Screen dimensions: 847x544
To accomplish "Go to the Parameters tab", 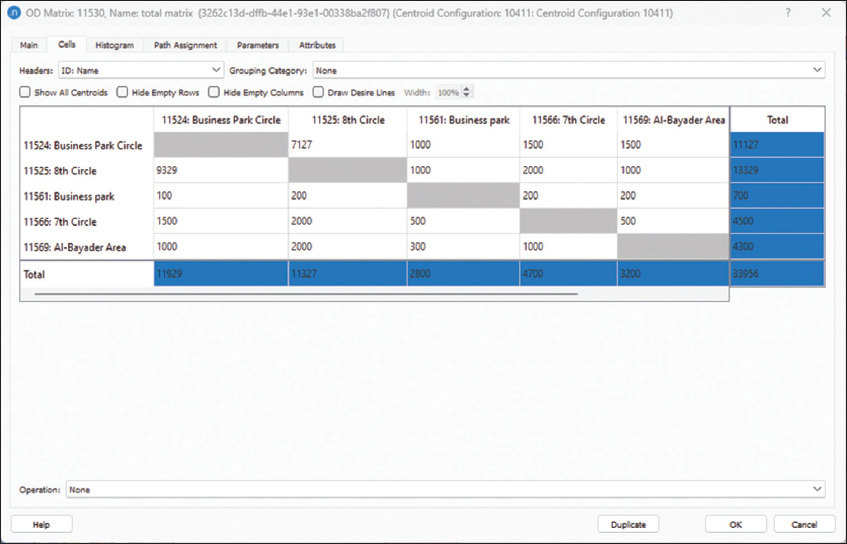I will [258, 45].
